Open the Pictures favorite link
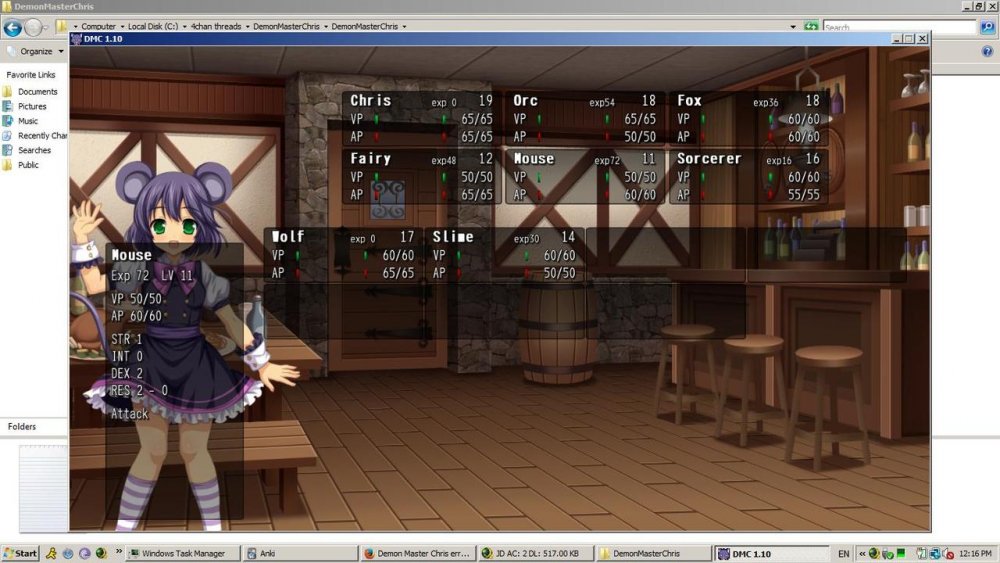Image resolution: width=1000 pixels, height=563 pixels. (32, 106)
